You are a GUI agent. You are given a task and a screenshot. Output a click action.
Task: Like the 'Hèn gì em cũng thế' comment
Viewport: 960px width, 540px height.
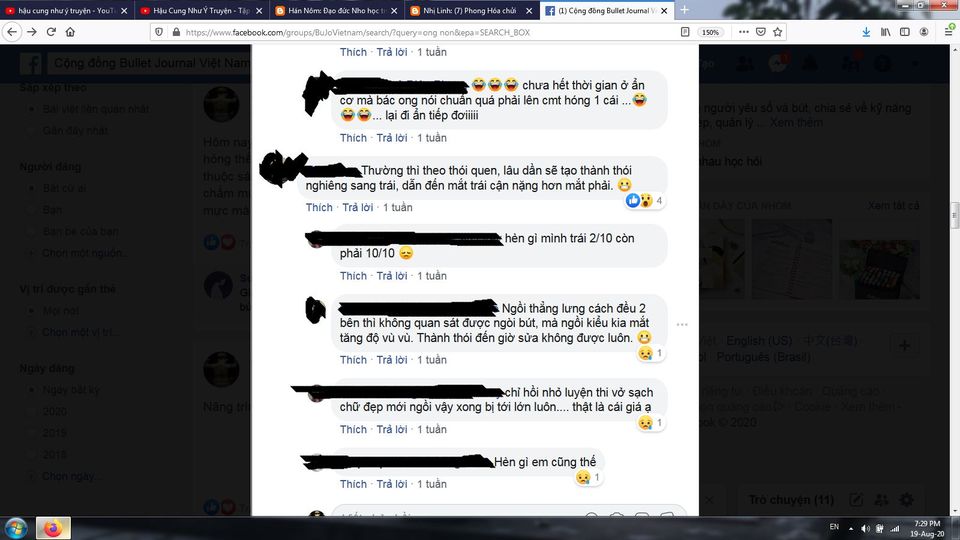coord(353,484)
